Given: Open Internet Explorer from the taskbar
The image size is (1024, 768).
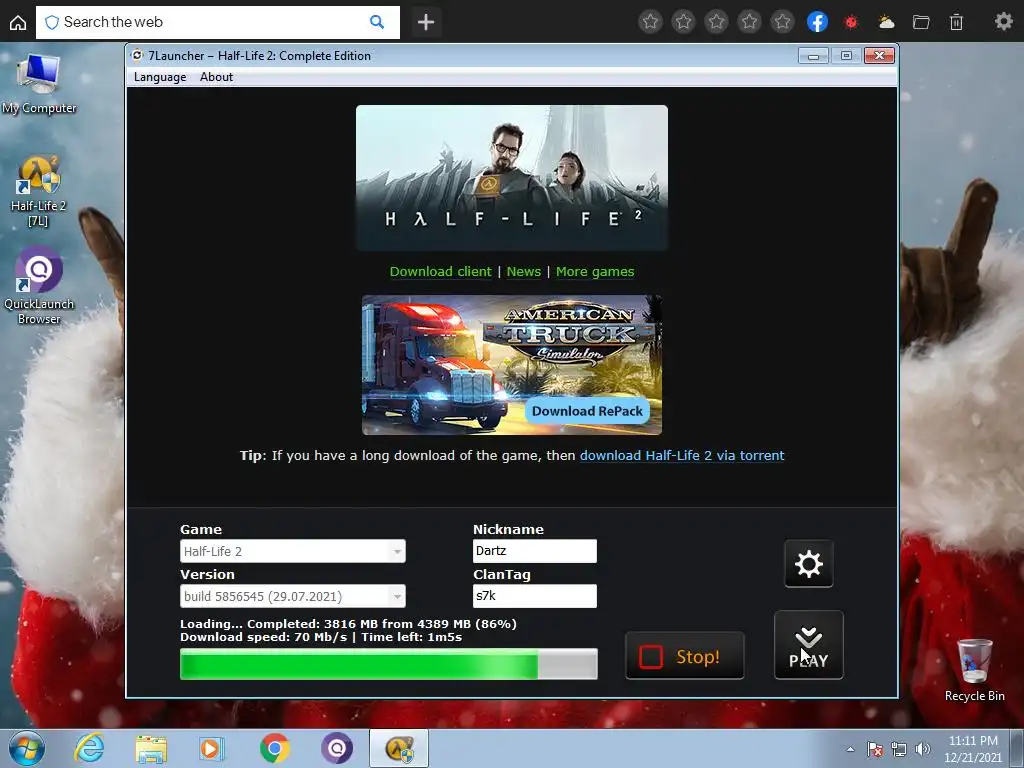Looking at the screenshot, I should pos(89,748).
